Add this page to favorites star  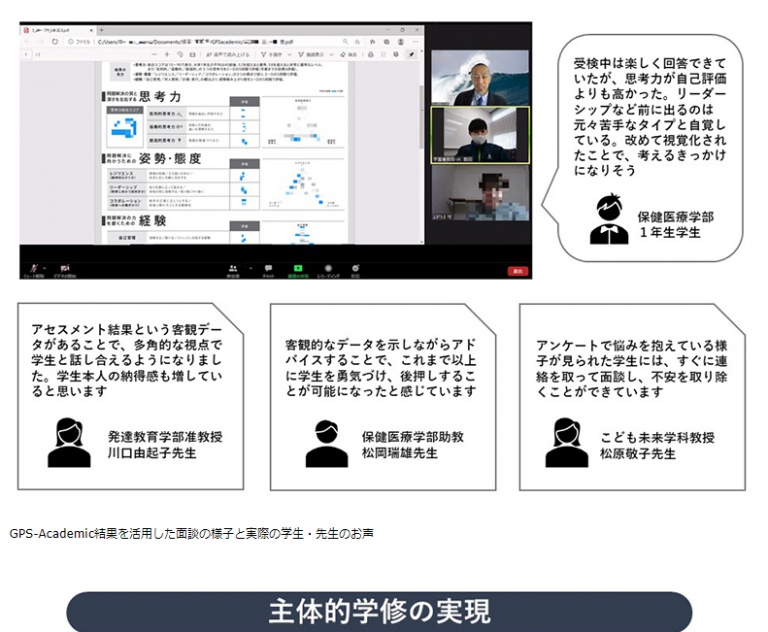tap(357, 42)
